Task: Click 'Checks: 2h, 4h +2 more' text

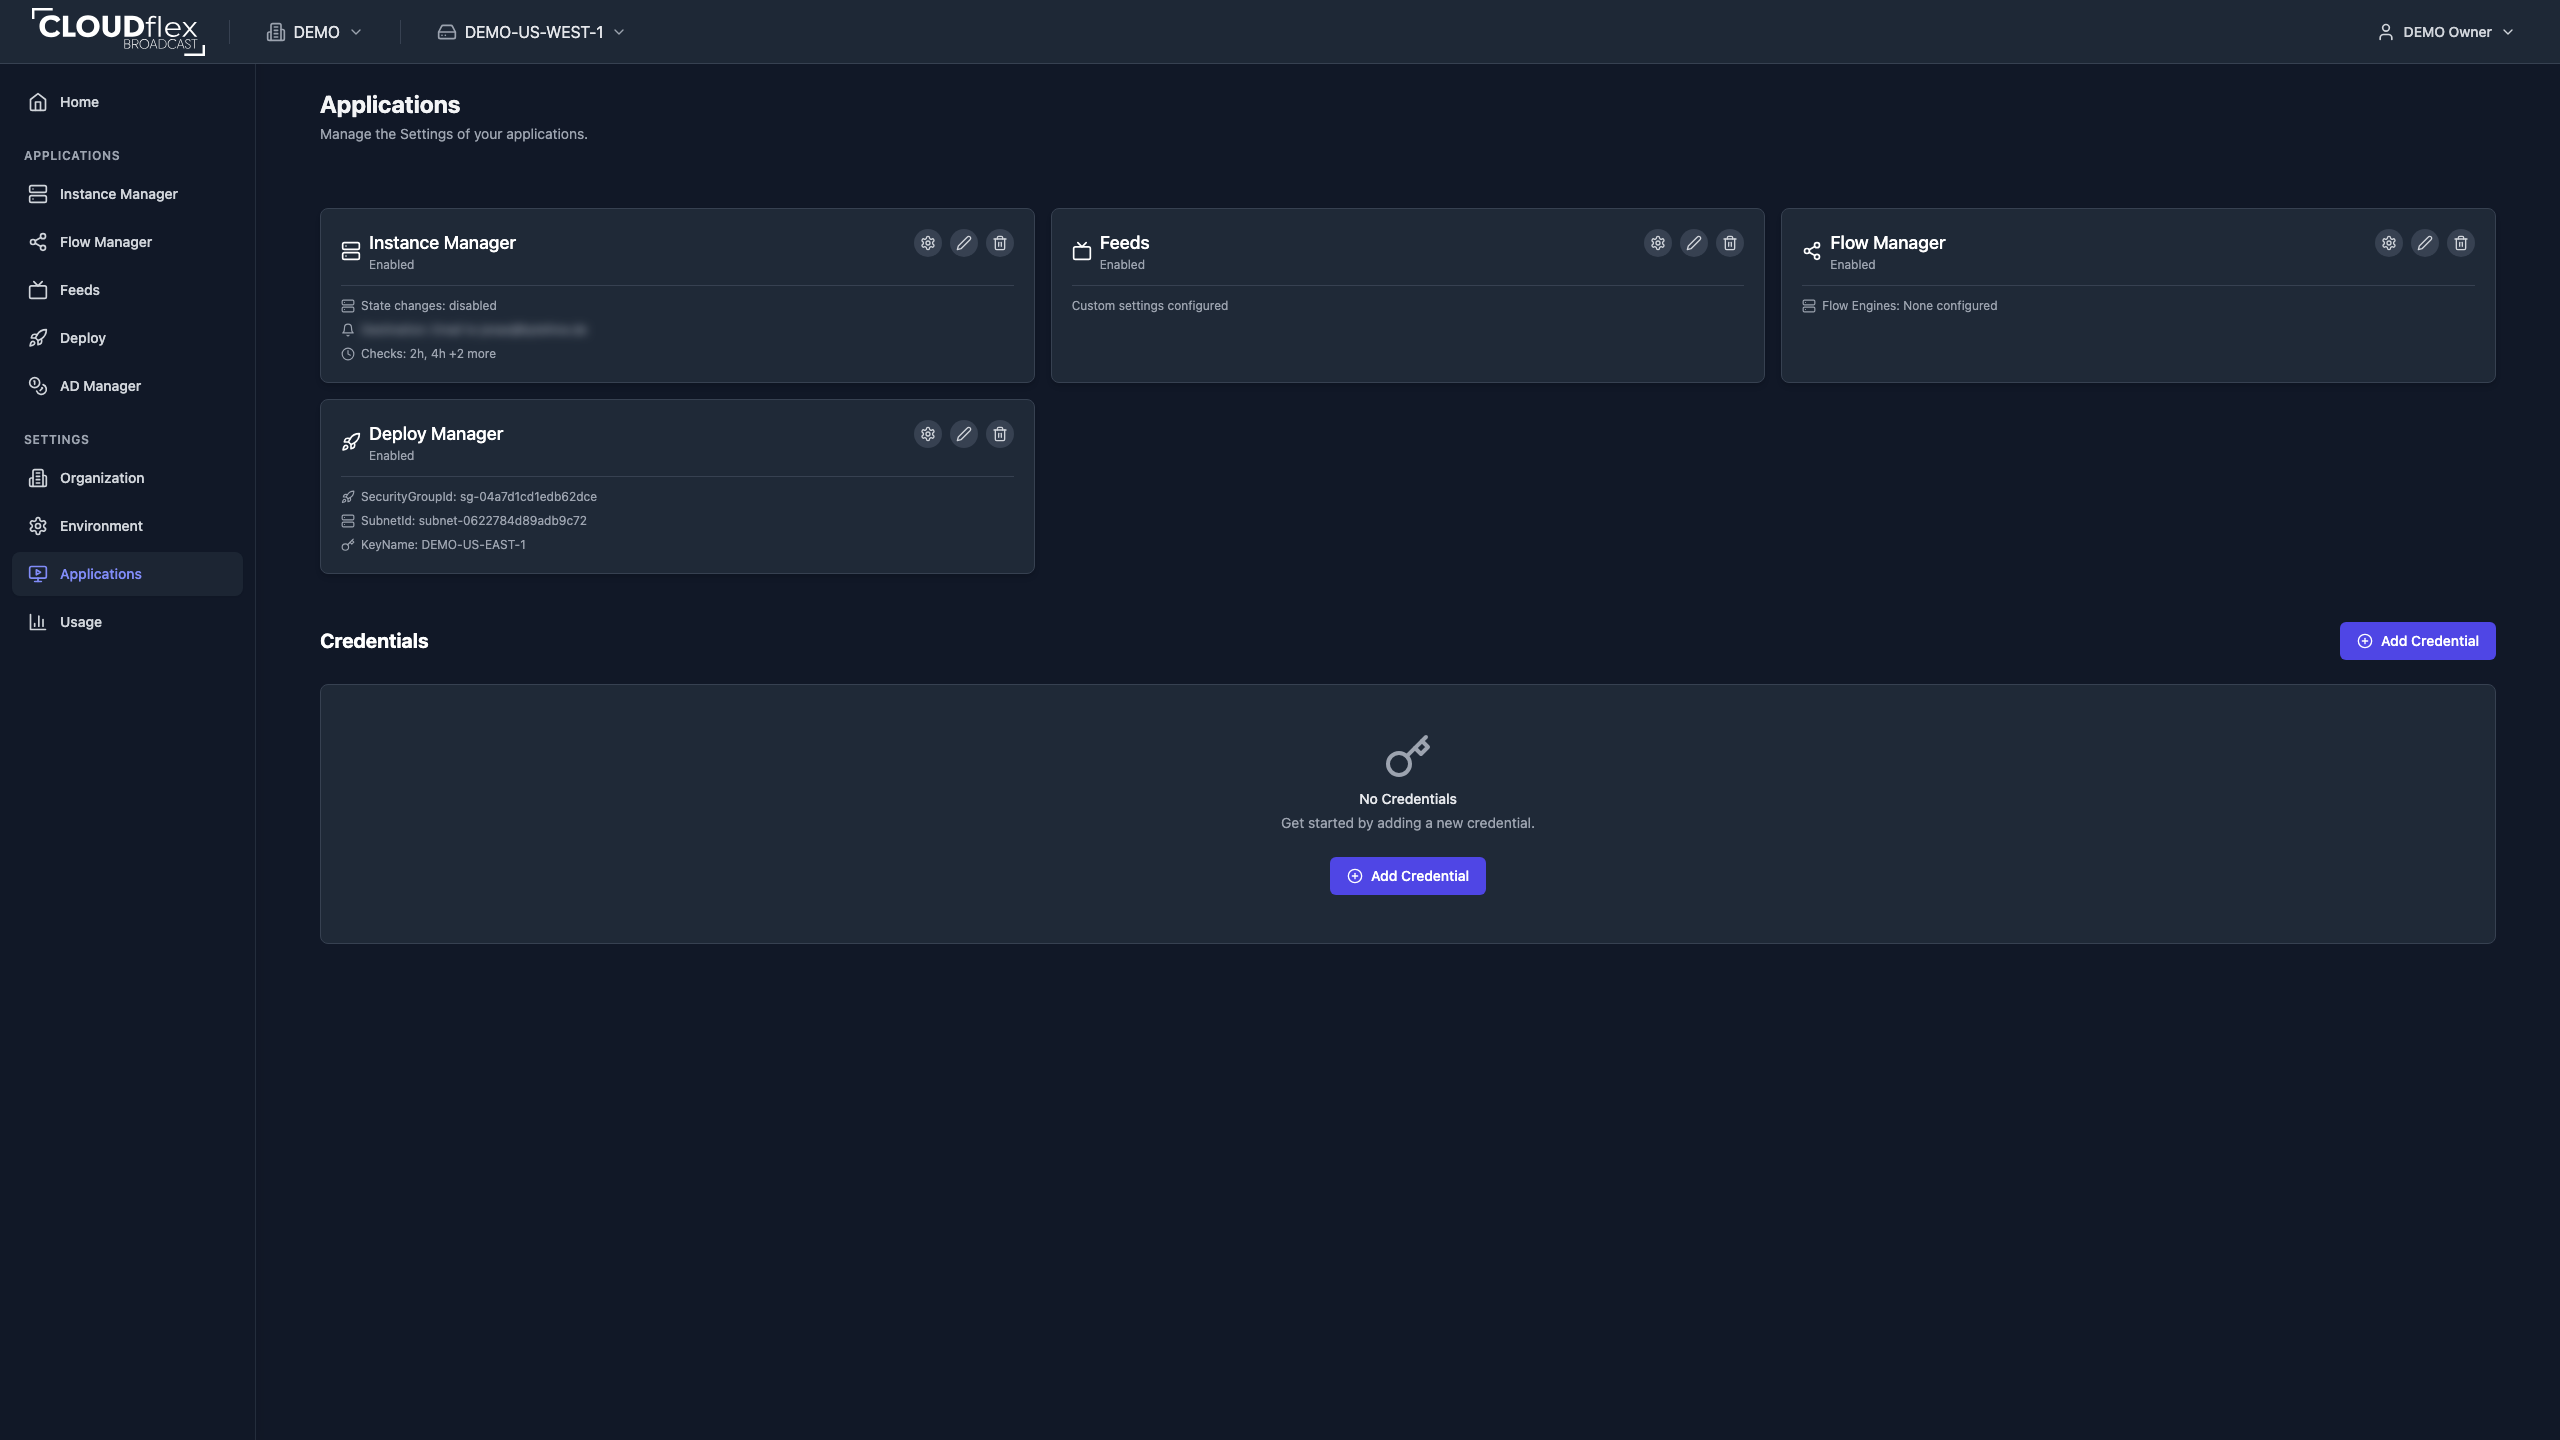Action: (428, 354)
